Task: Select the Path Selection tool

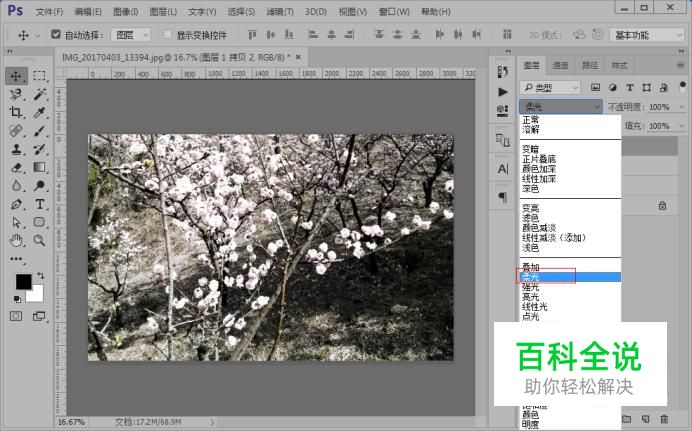Action: pyautogui.click(x=16, y=222)
